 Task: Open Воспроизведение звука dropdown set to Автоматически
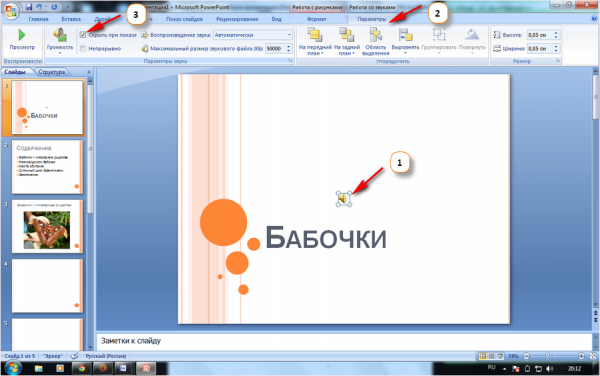click(253, 35)
